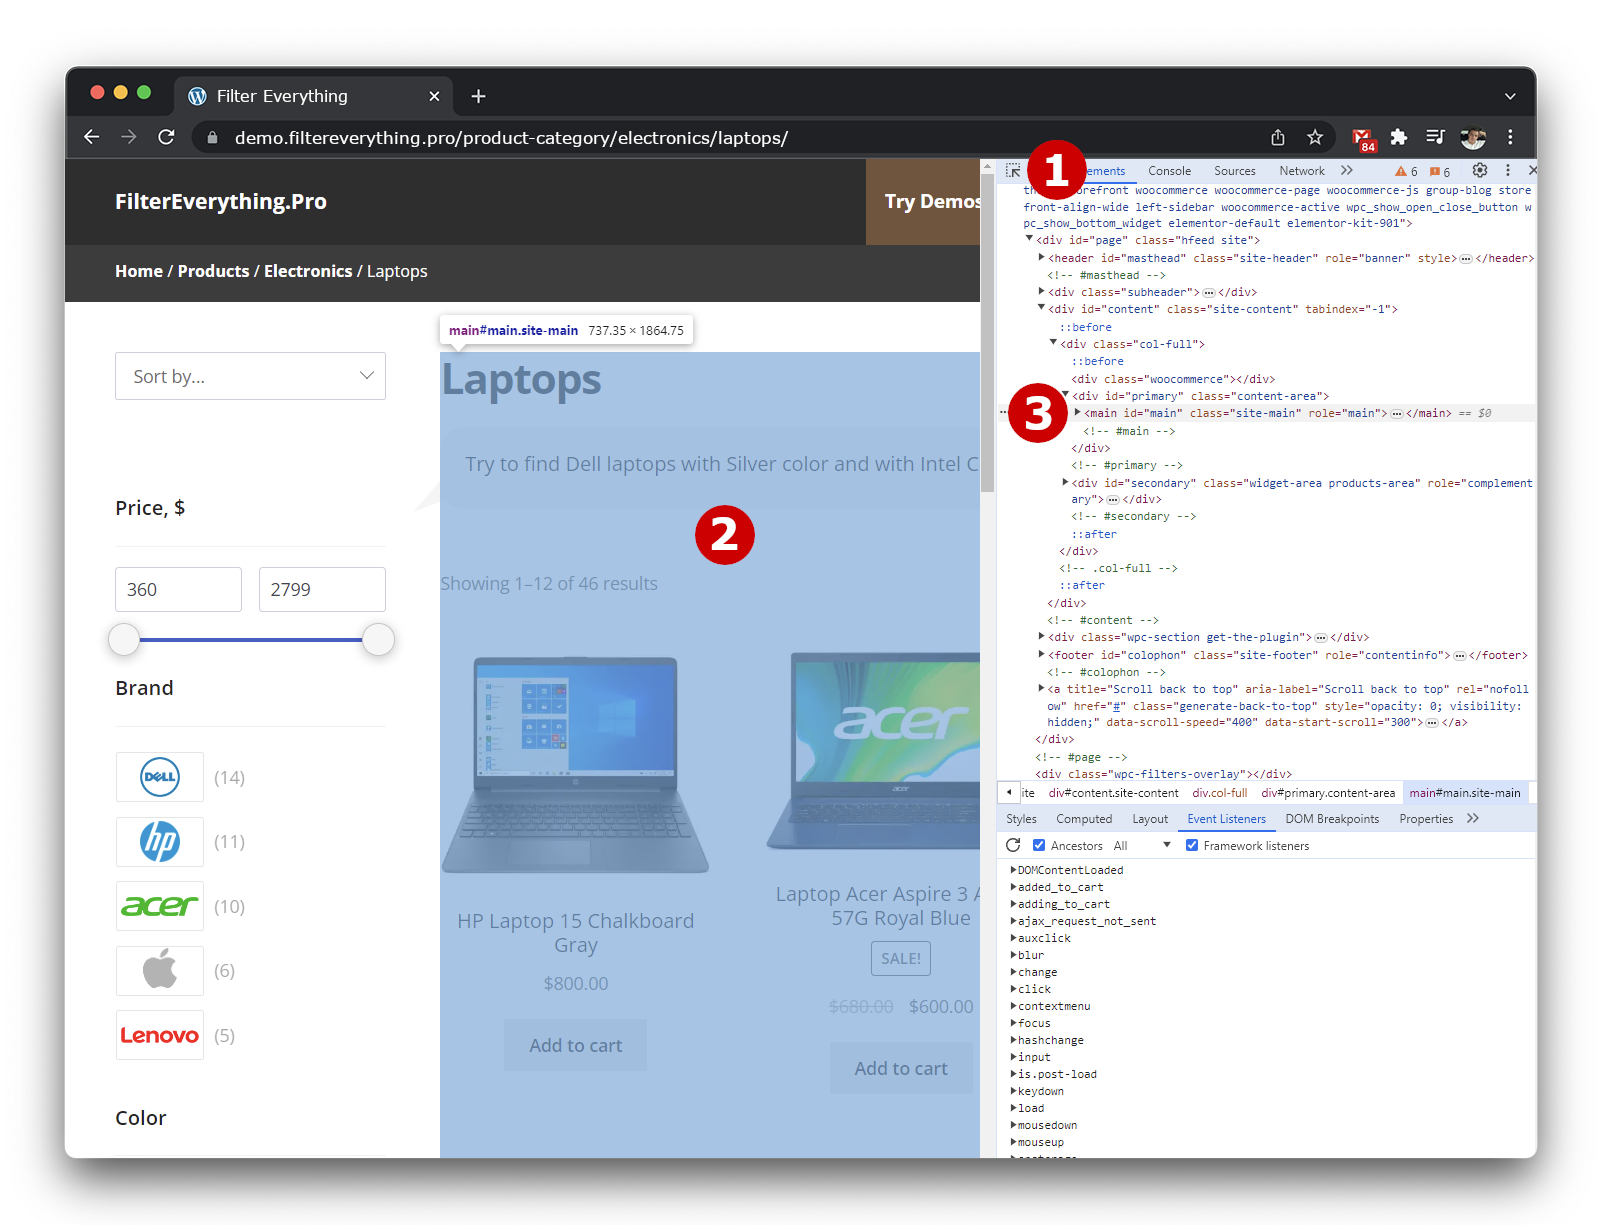Disable the Framework listeners checkbox

(x=1192, y=846)
